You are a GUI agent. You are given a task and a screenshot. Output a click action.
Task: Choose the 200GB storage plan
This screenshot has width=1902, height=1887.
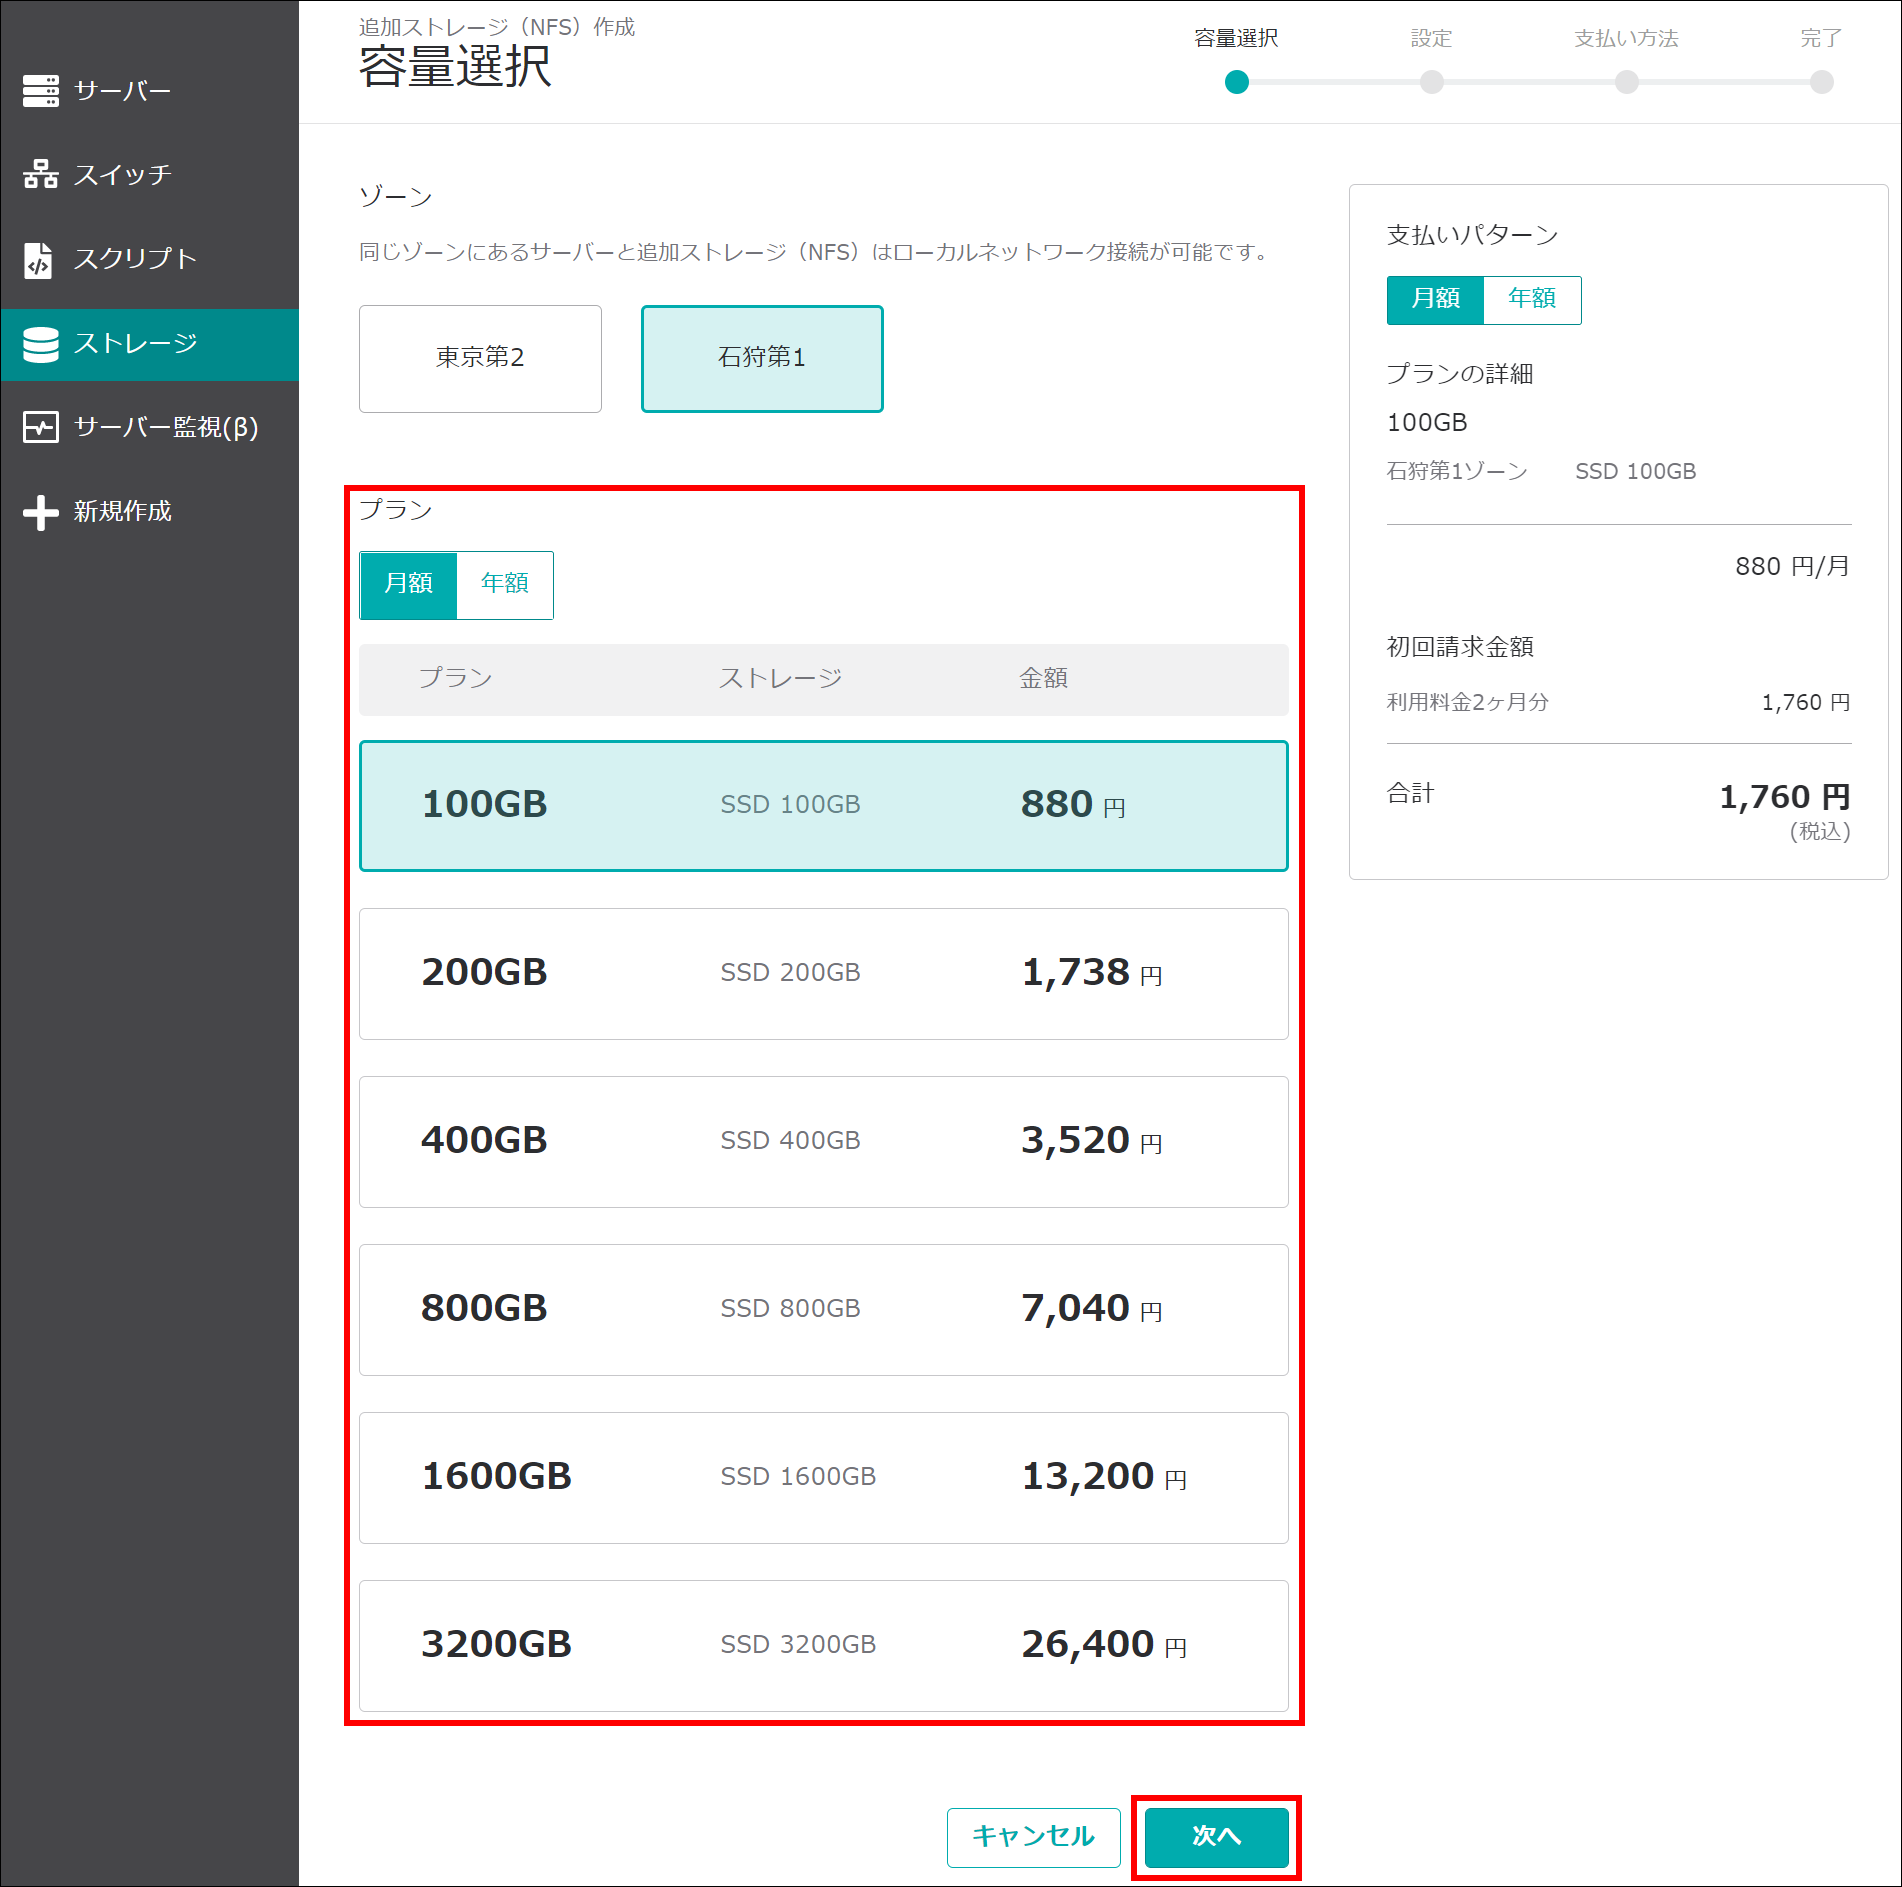(x=823, y=973)
